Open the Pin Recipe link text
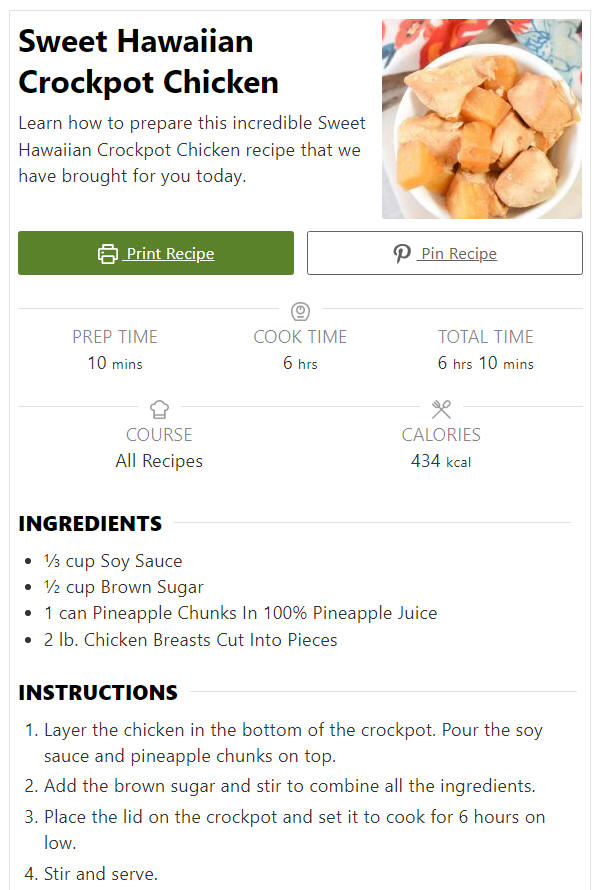Viewport: 596px width, 890px height. [x=459, y=253]
